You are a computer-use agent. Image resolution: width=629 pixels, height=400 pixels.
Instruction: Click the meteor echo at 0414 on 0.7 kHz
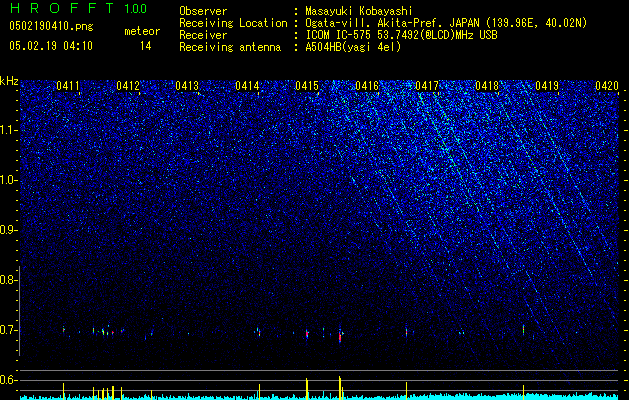tap(258, 331)
